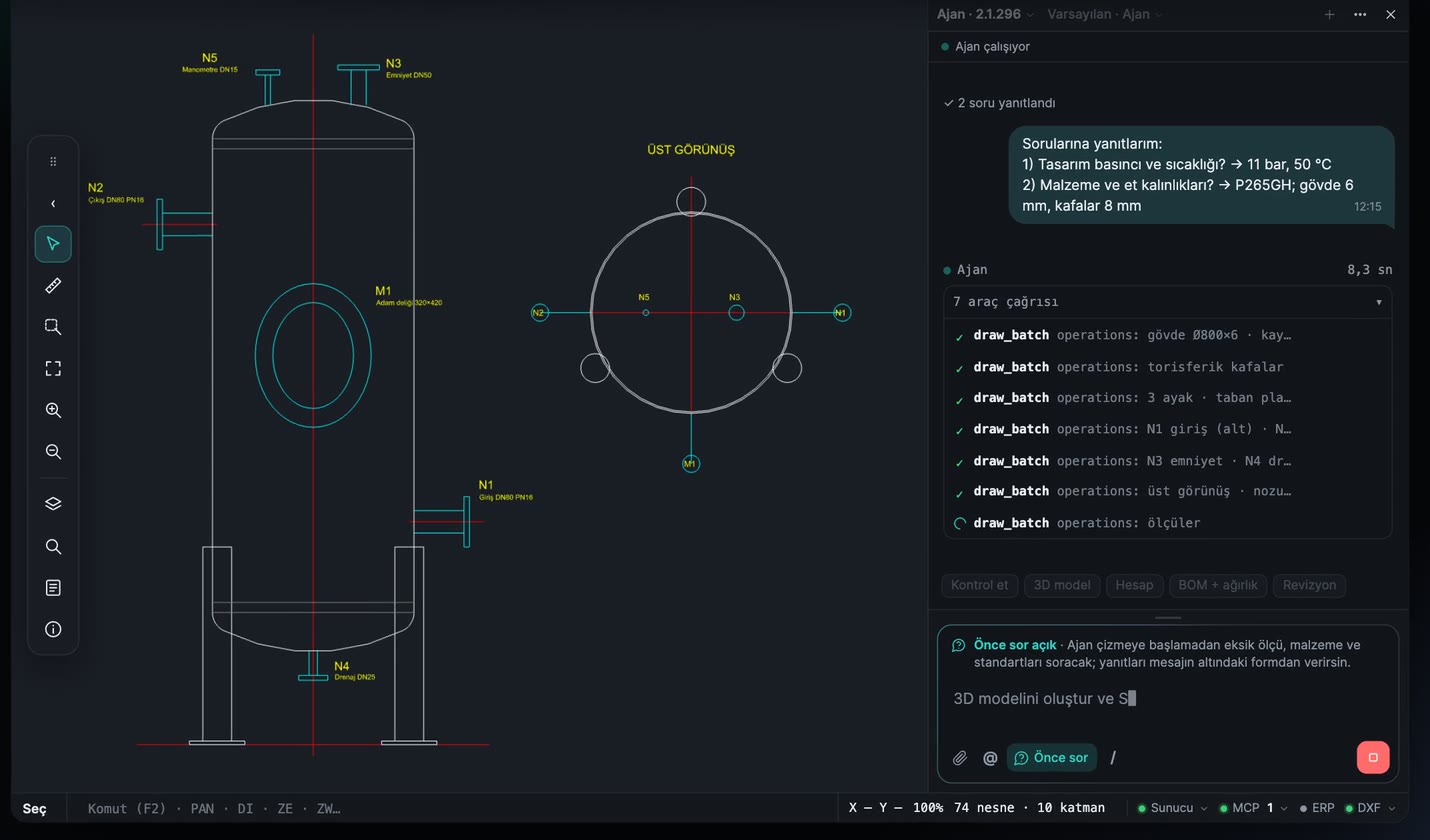
Task: Show drawing info icon
Action: (x=53, y=630)
